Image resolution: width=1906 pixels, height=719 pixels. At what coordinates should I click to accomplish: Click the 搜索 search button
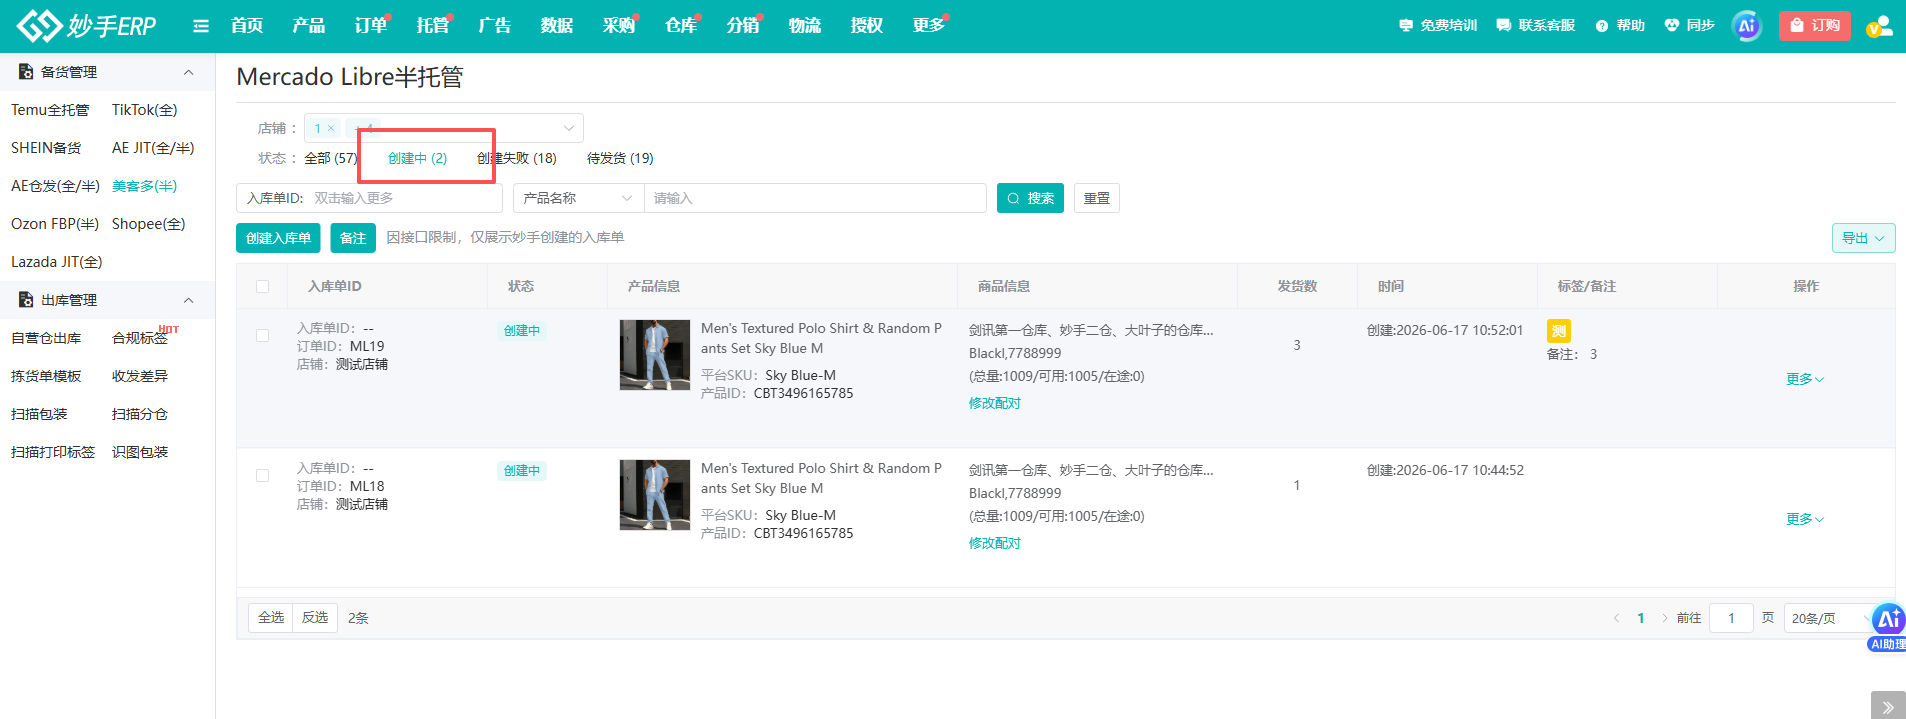(1030, 198)
